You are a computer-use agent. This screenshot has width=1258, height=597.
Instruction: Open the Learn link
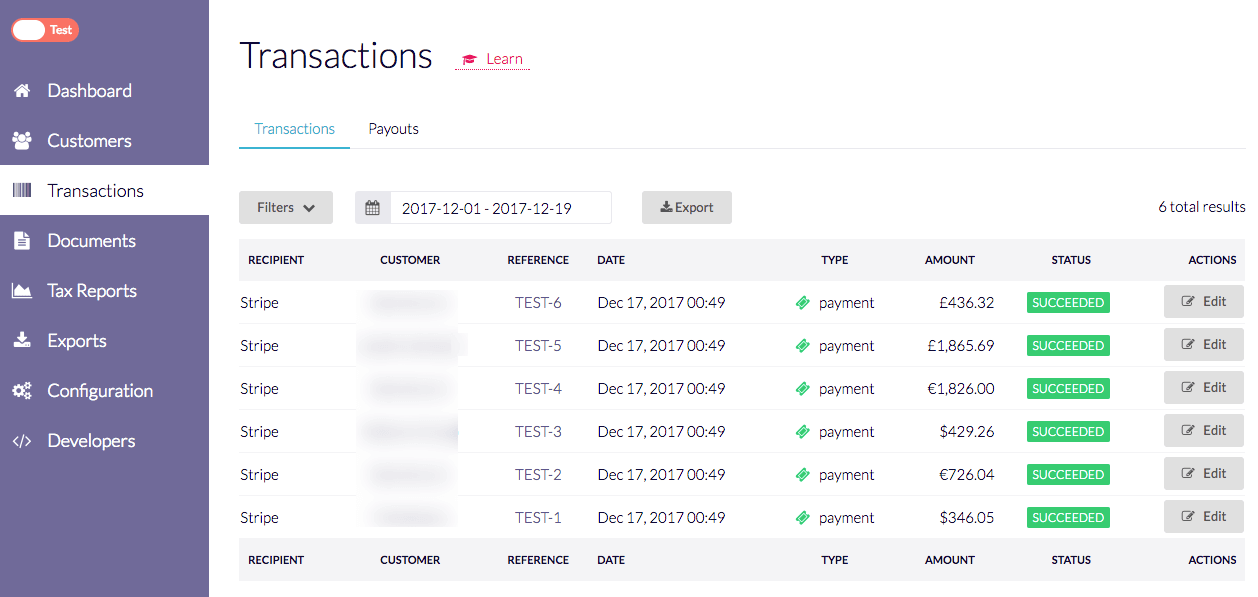pos(493,59)
